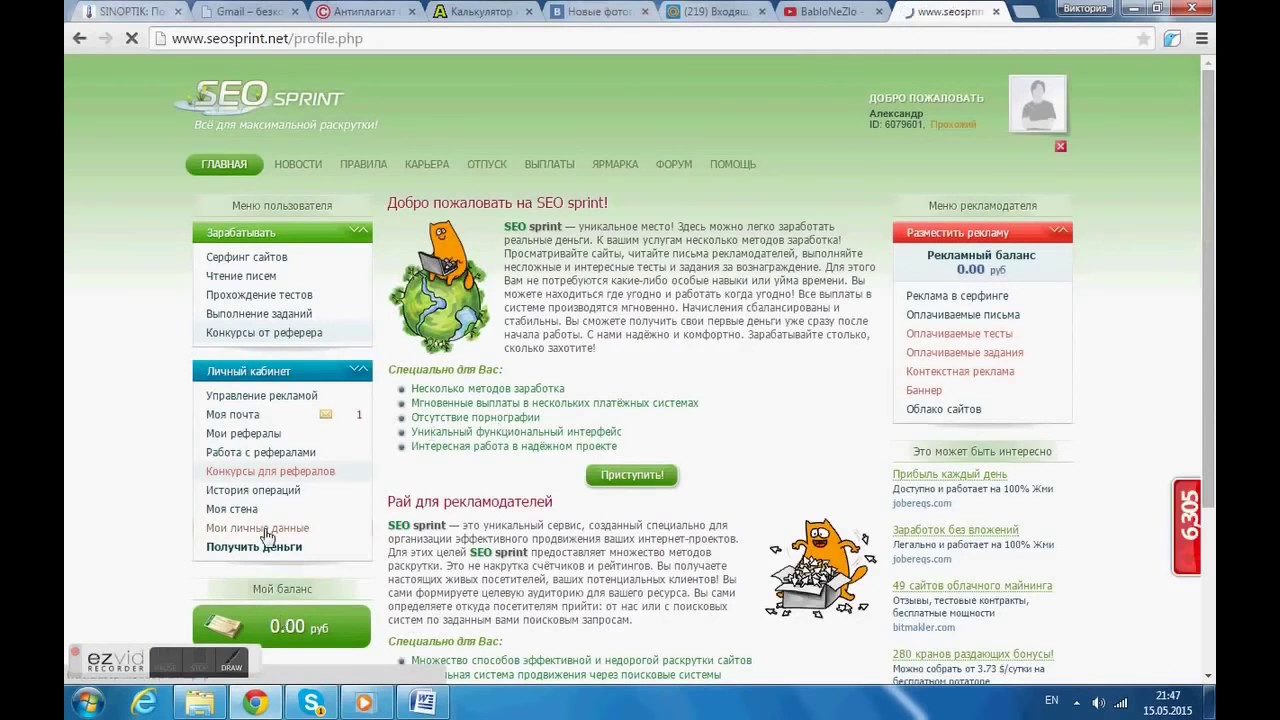This screenshot has width=1280, height=720.
Task: Collapse the Разместить рекламу section
Action: 1058,231
